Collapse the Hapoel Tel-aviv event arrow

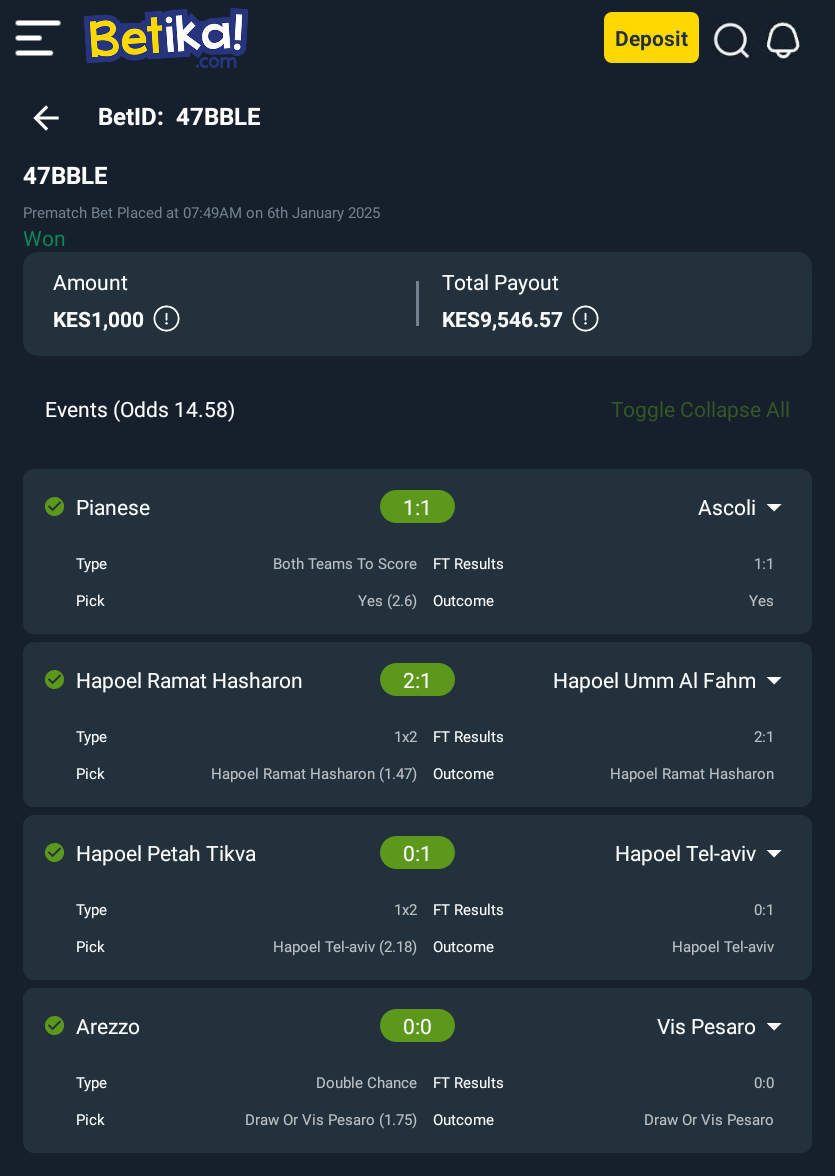coord(774,854)
